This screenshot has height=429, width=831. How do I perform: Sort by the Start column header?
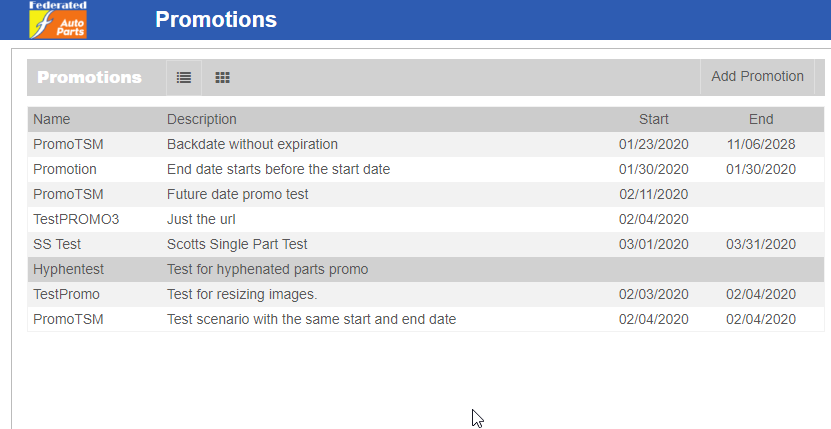(654, 119)
